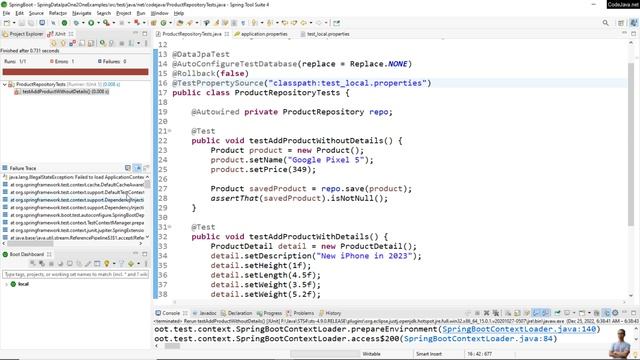
Task: Click the toolbar search magnifier icon
Action: point(605,23)
